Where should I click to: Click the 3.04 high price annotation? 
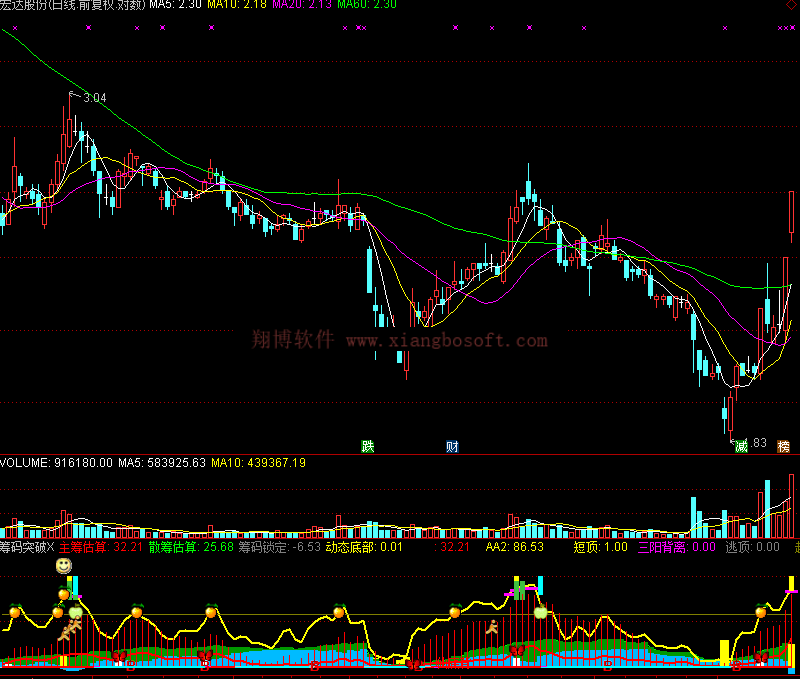coord(94,98)
